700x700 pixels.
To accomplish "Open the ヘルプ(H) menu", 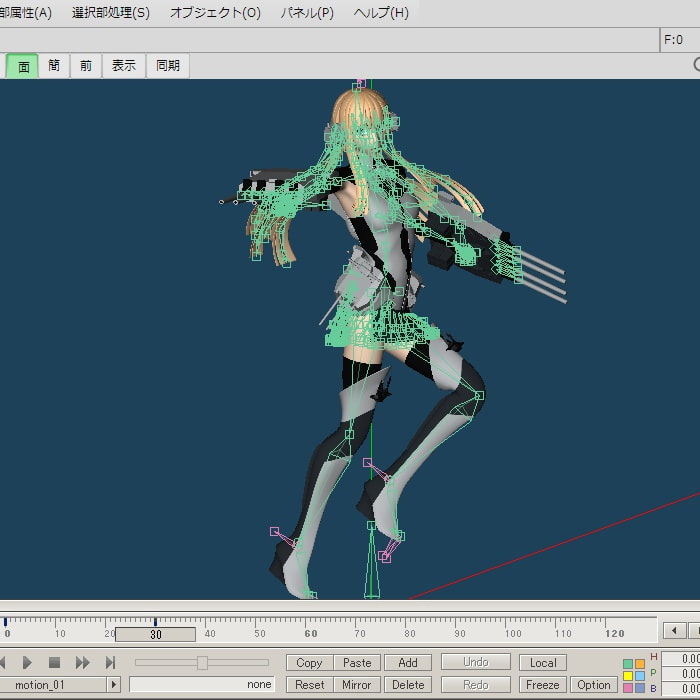I will click(381, 13).
